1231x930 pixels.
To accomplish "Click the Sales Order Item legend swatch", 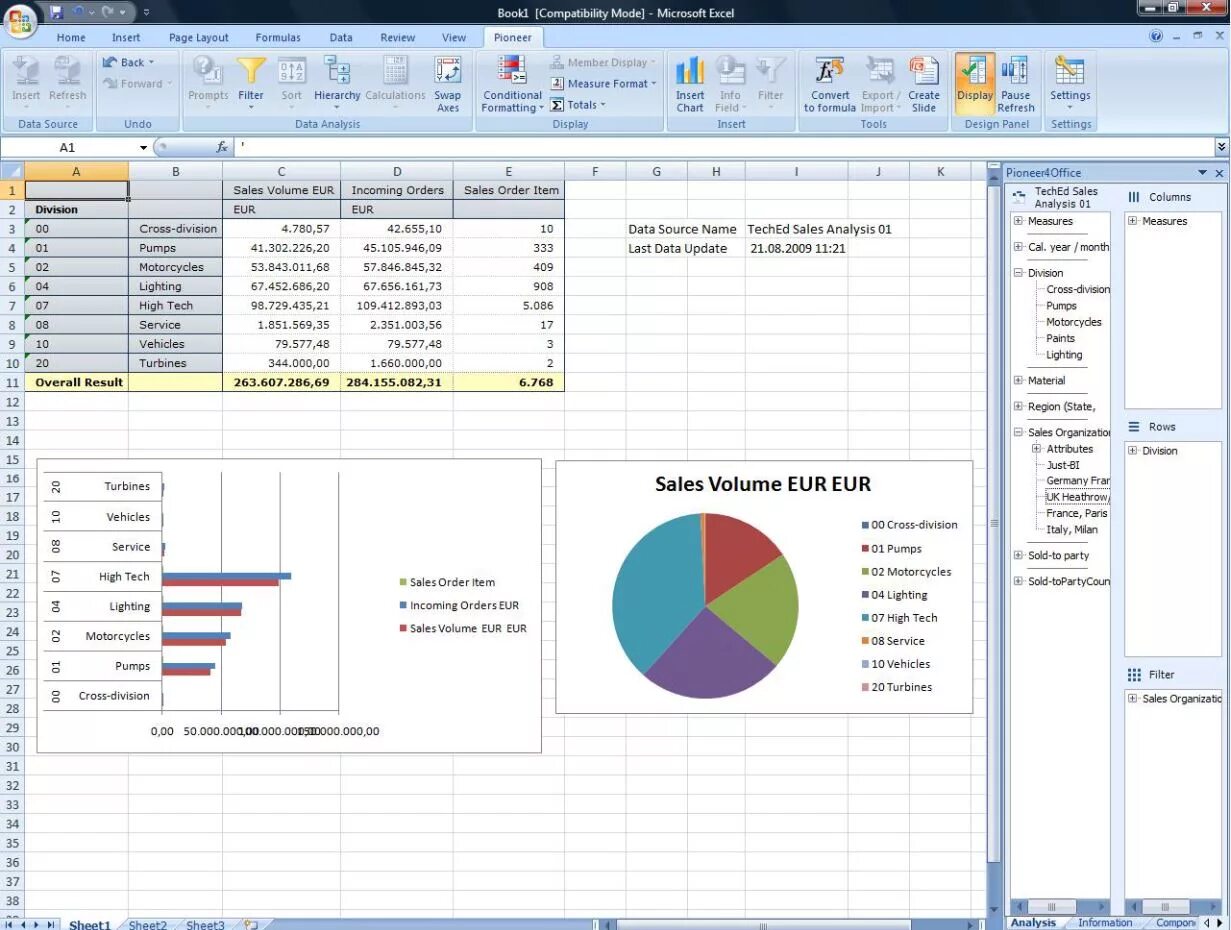I will click(x=403, y=582).
